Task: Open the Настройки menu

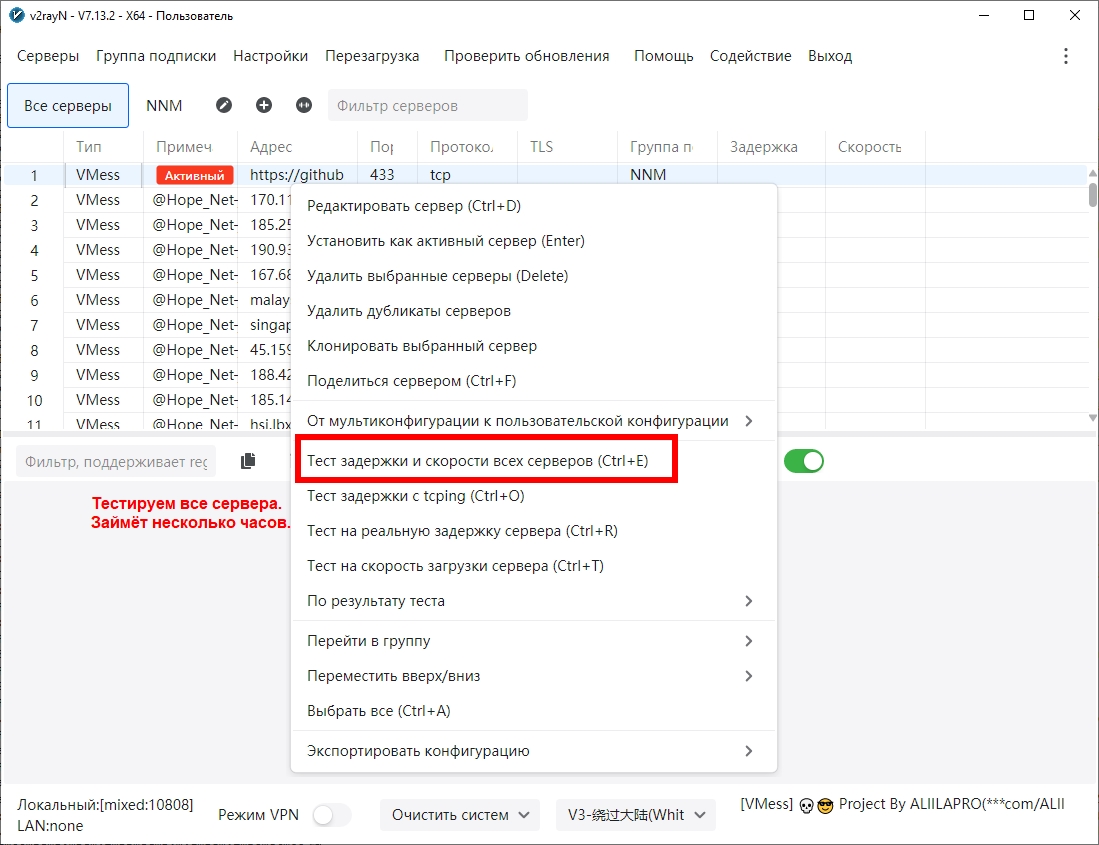Action: (271, 56)
